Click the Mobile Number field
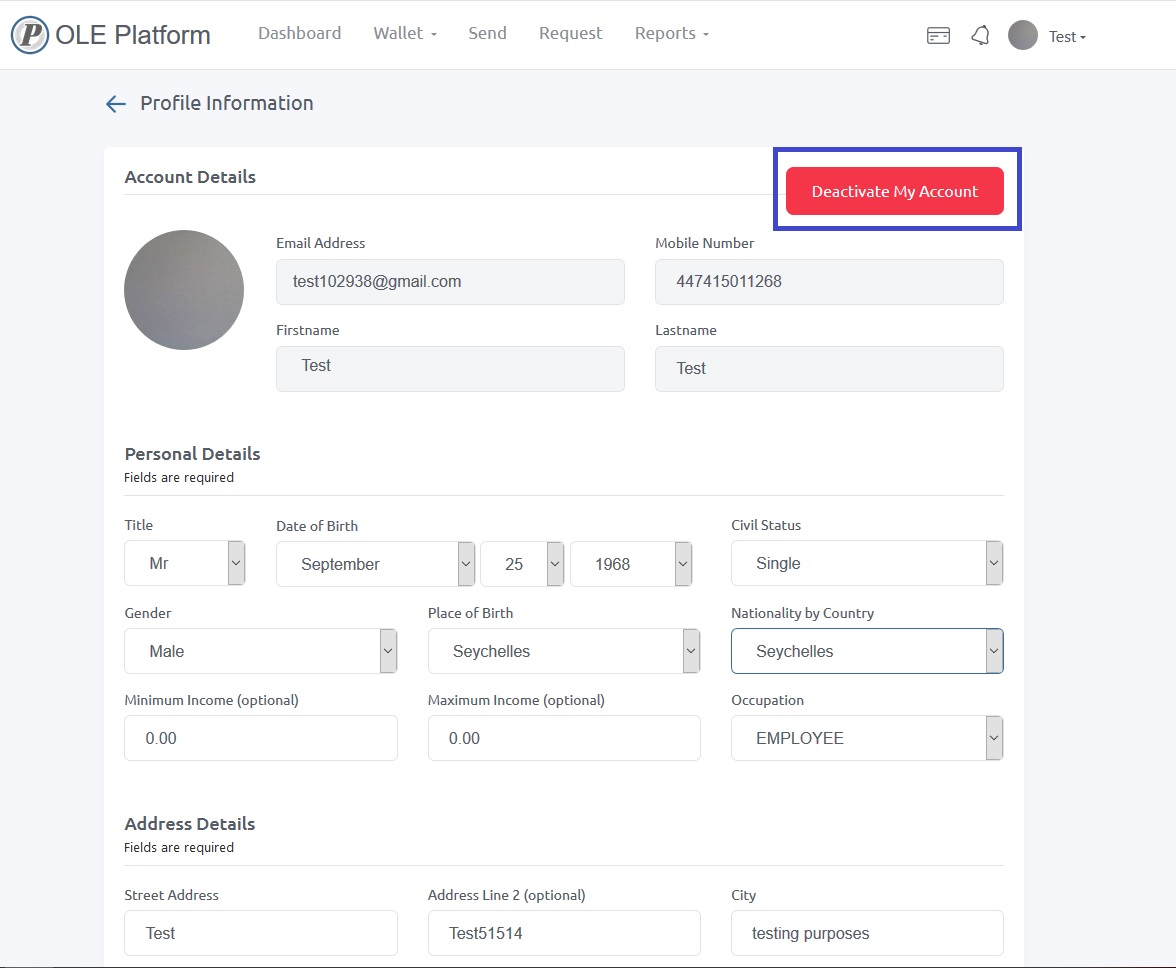The image size is (1176, 968). 830,282
